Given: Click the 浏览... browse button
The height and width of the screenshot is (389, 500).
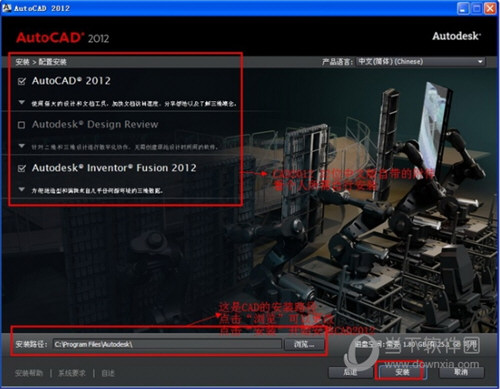Looking at the screenshot, I should click(304, 344).
